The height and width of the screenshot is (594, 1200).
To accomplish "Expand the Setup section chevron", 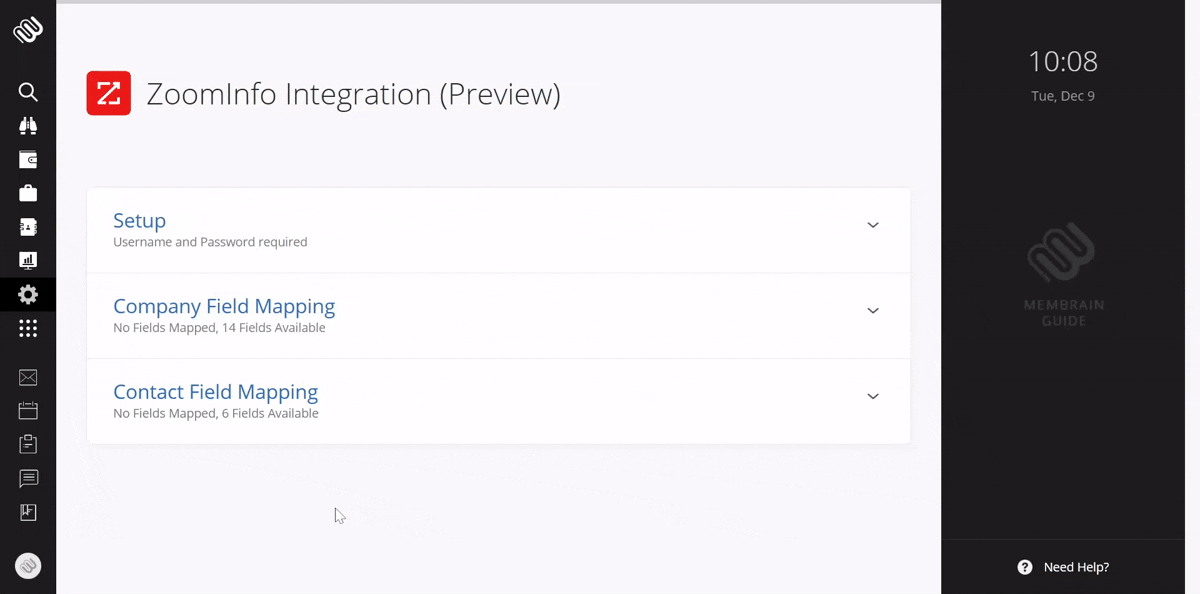I will [873, 225].
